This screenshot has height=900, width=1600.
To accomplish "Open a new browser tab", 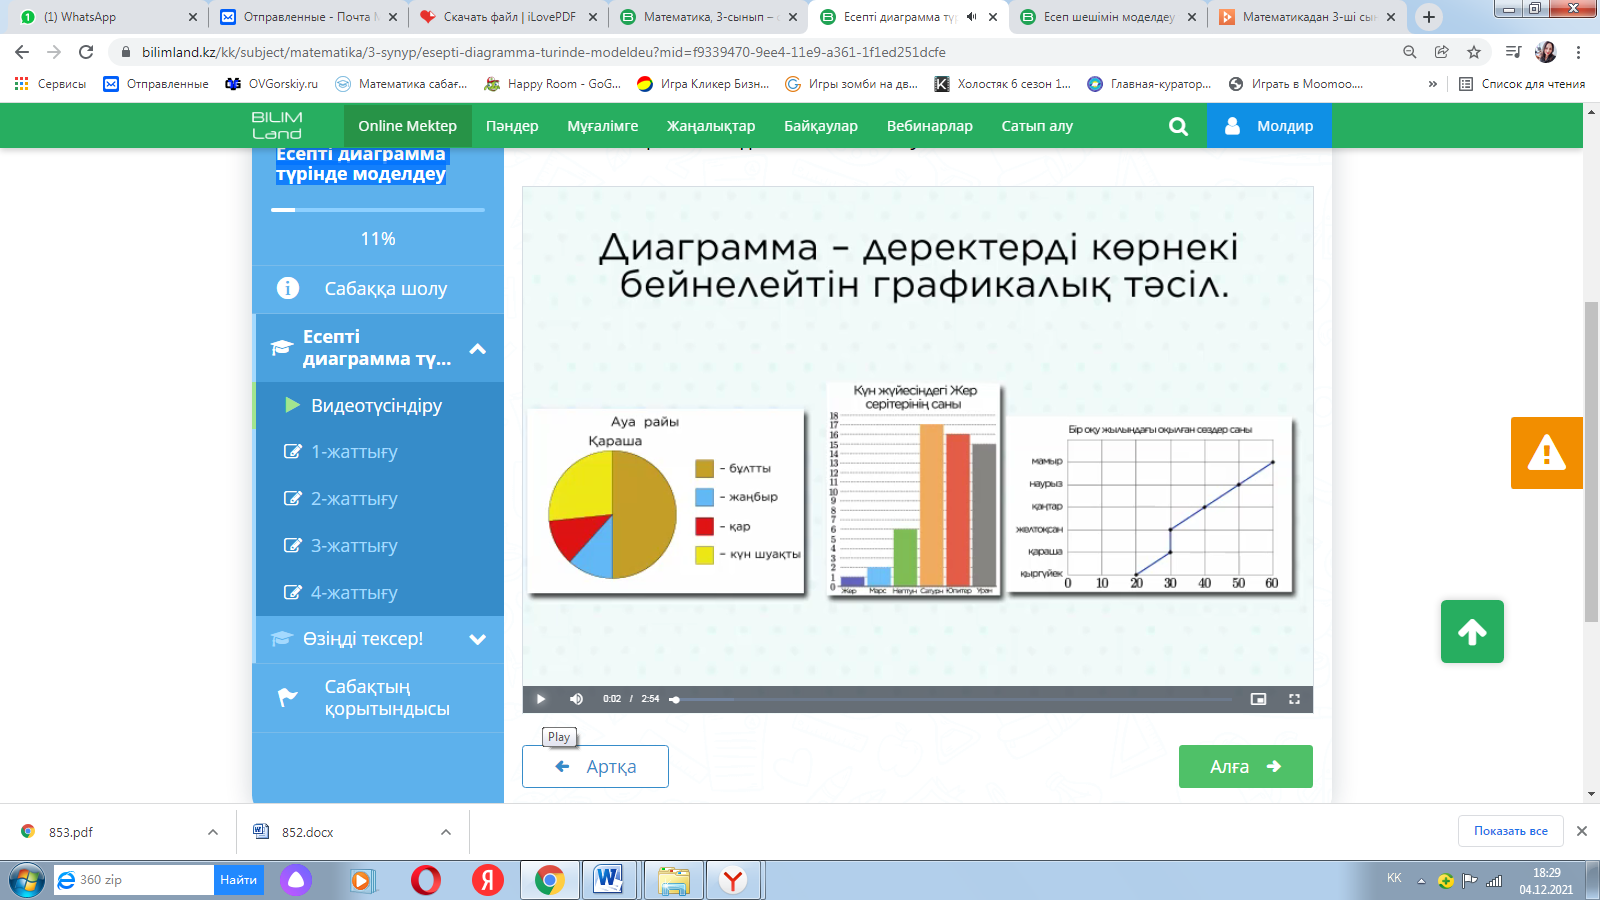I will click(x=1429, y=17).
